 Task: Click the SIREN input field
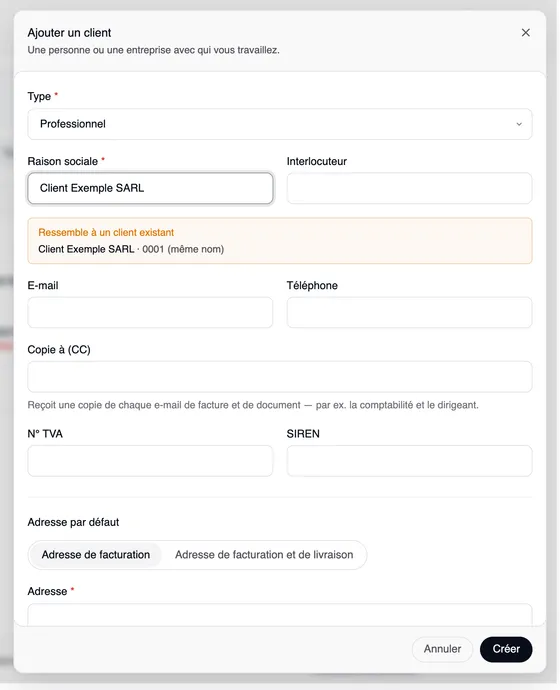click(x=409, y=461)
